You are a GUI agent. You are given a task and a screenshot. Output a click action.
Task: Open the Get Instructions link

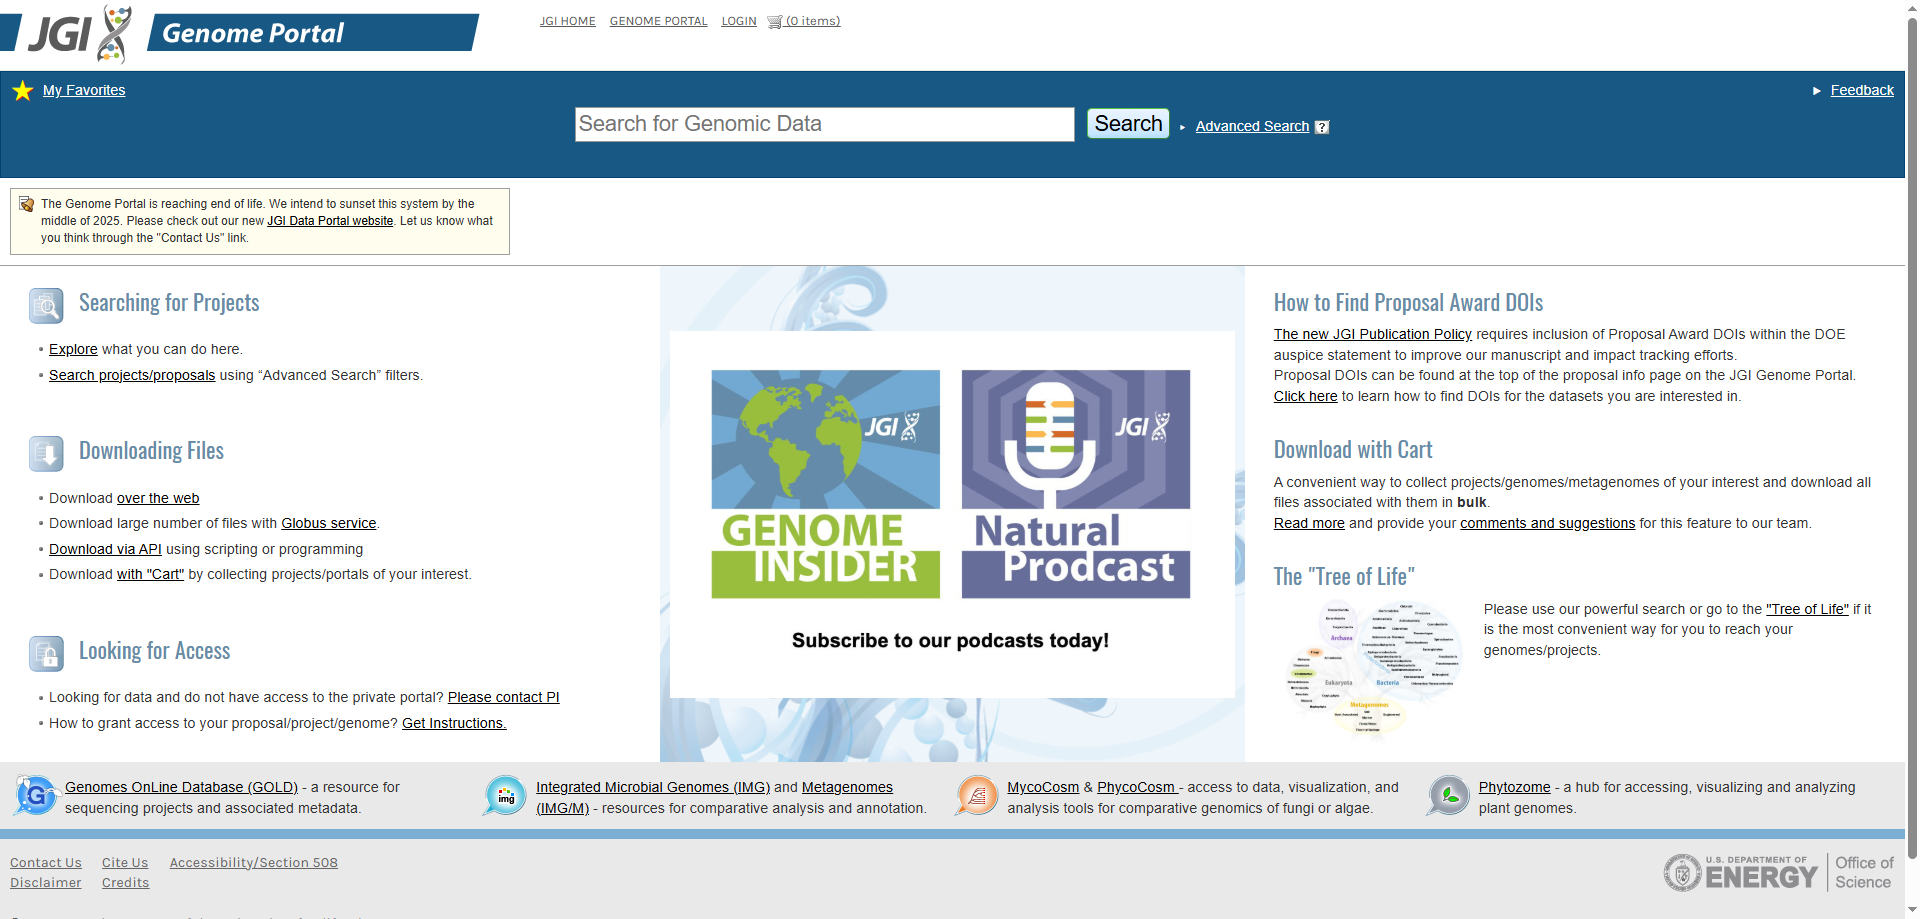[x=454, y=723]
